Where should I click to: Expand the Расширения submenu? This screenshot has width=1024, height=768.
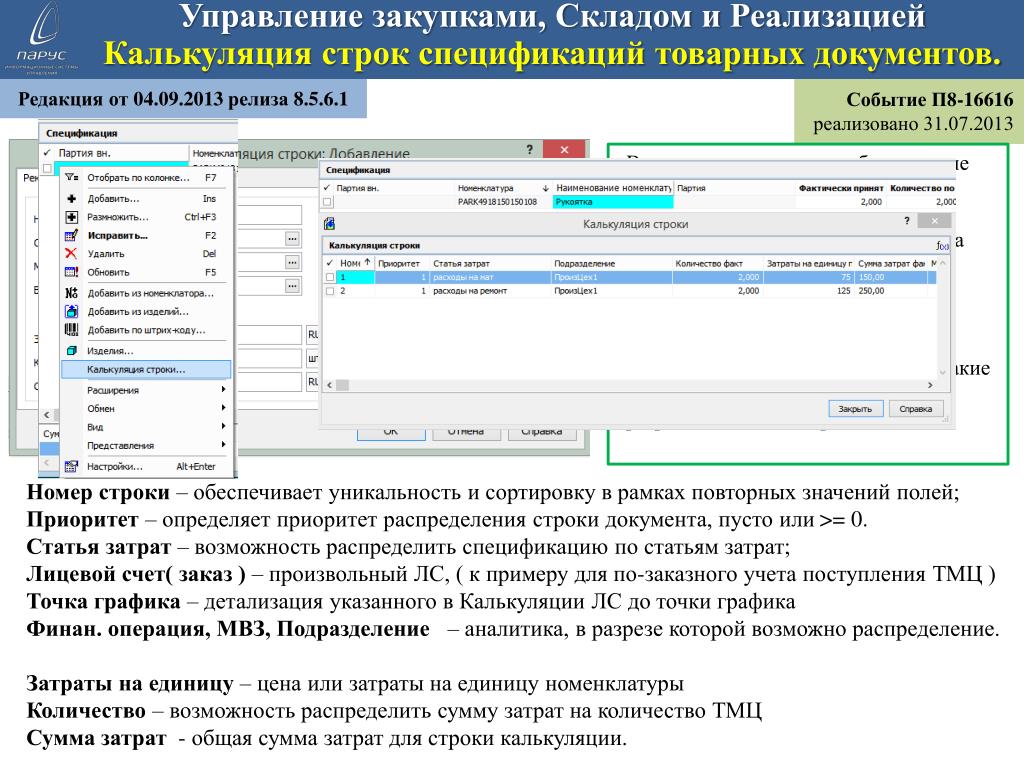coord(223,390)
